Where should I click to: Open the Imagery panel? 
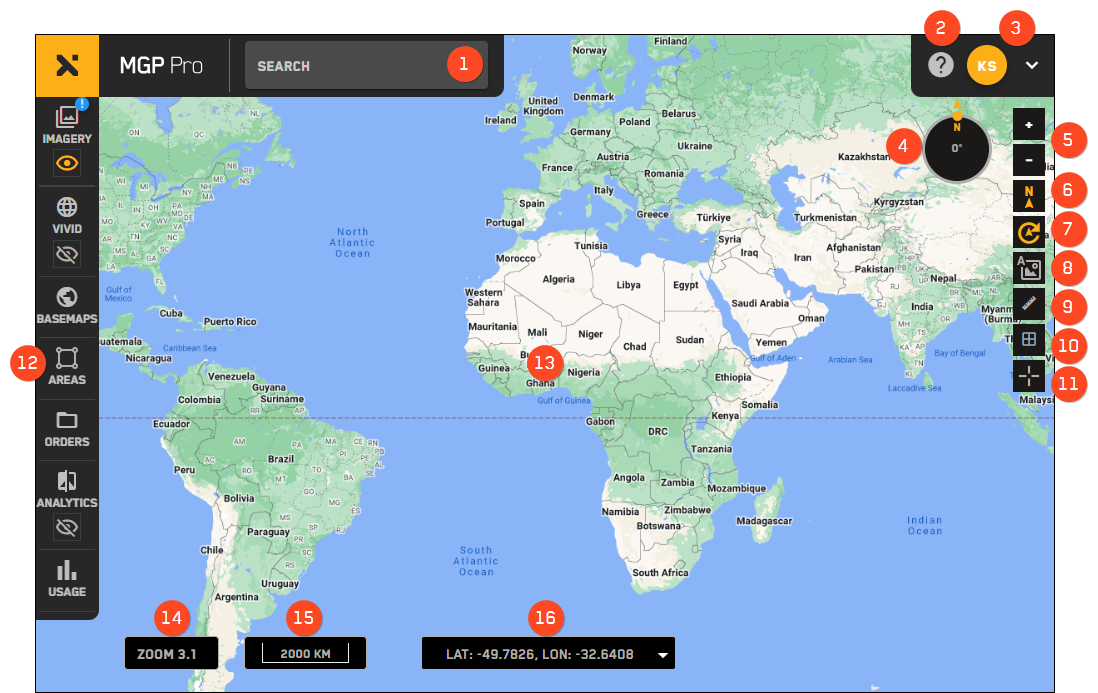tap(67, 123)
